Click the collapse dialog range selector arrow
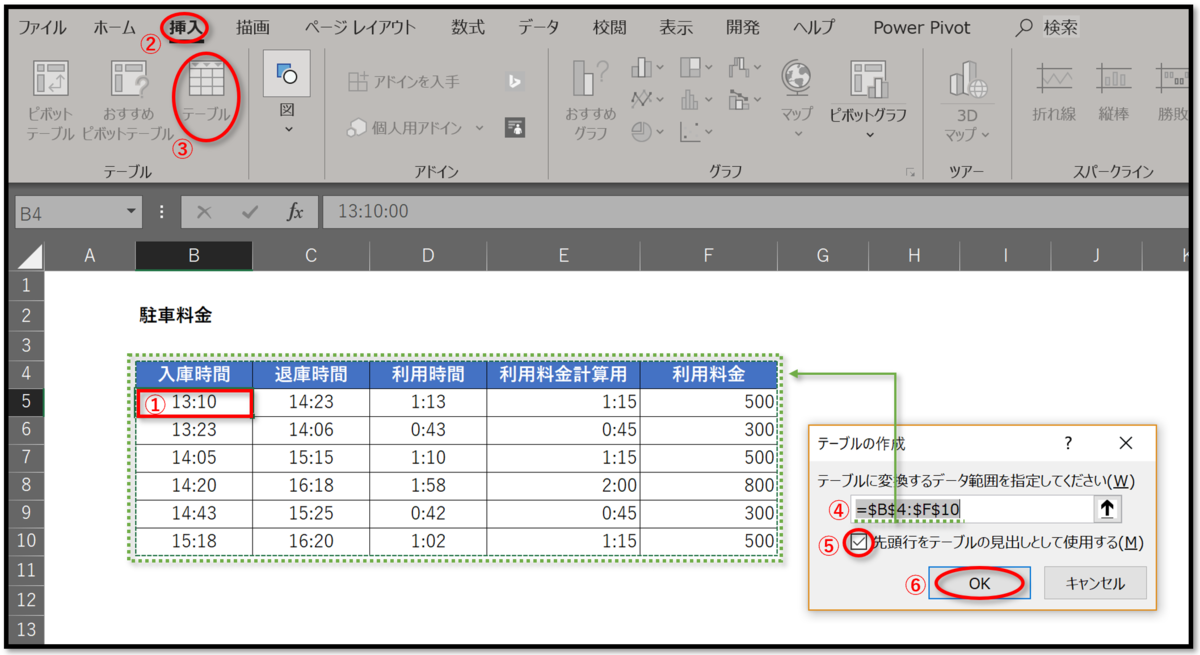Image resolution: width=1200 pixels, height=655 pixels. click(x=1107, y=508)
